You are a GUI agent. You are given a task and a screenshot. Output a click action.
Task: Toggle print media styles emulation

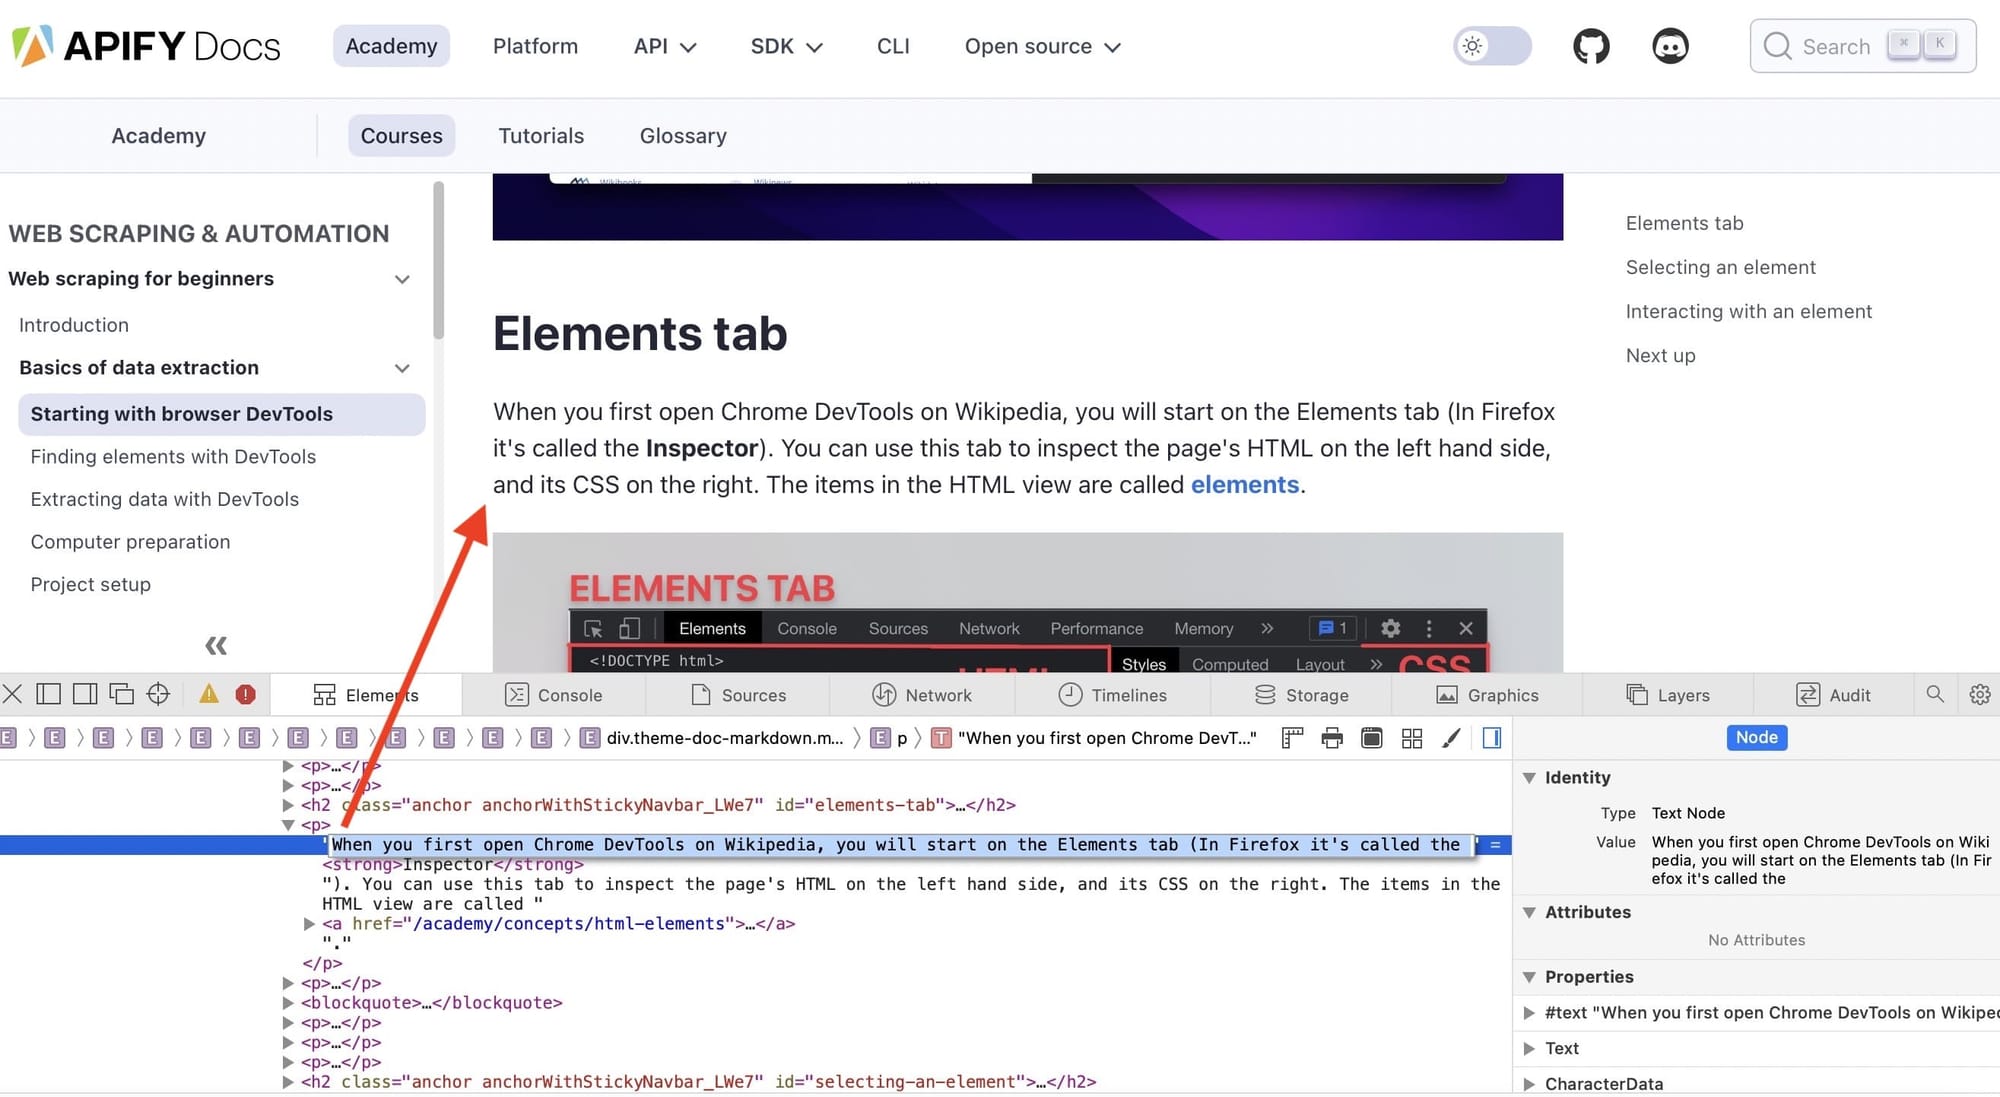[x=1331, y=738]
